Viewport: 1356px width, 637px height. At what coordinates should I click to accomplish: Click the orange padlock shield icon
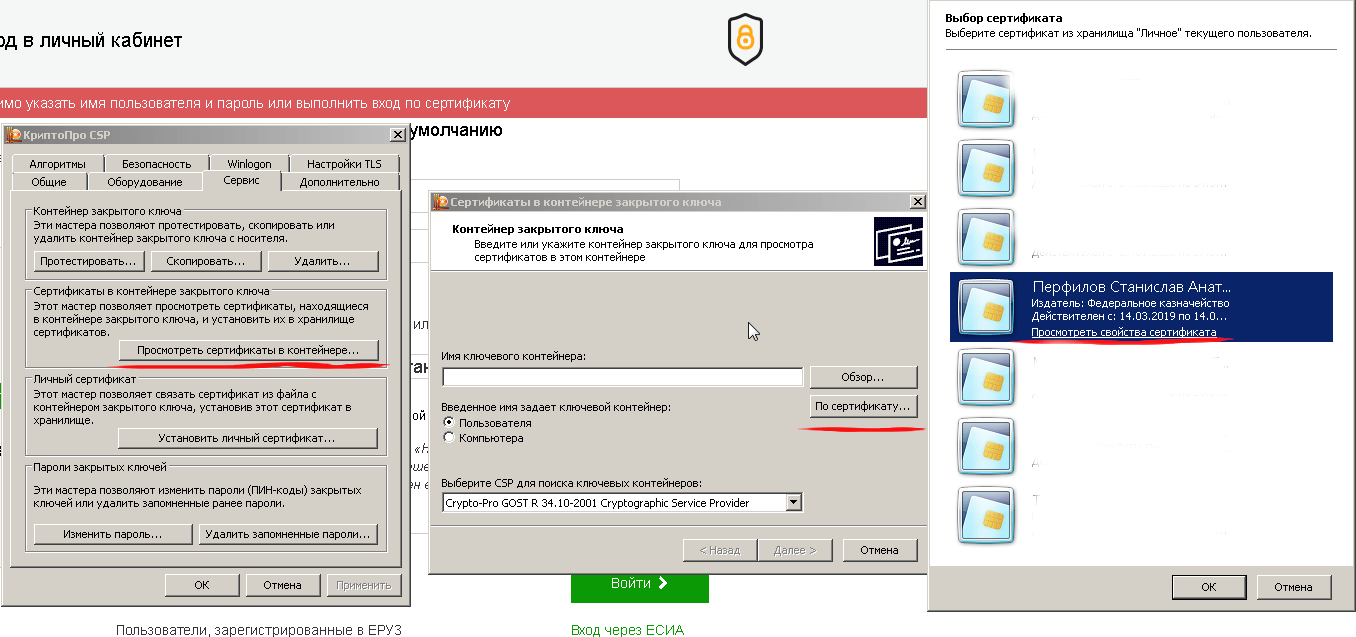(x=744, y=40)
